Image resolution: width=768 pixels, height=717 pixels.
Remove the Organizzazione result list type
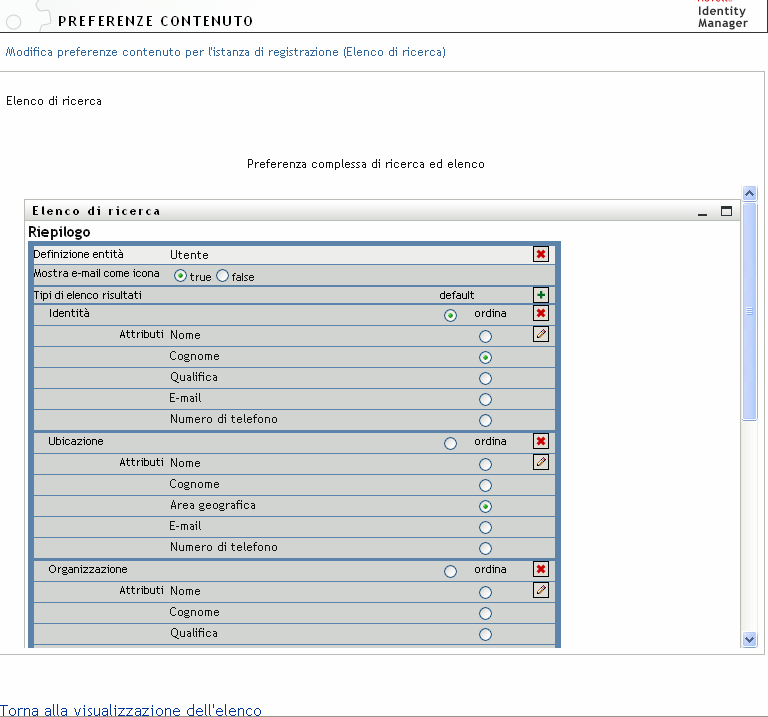pyautogui.click(x=541, y=569)
